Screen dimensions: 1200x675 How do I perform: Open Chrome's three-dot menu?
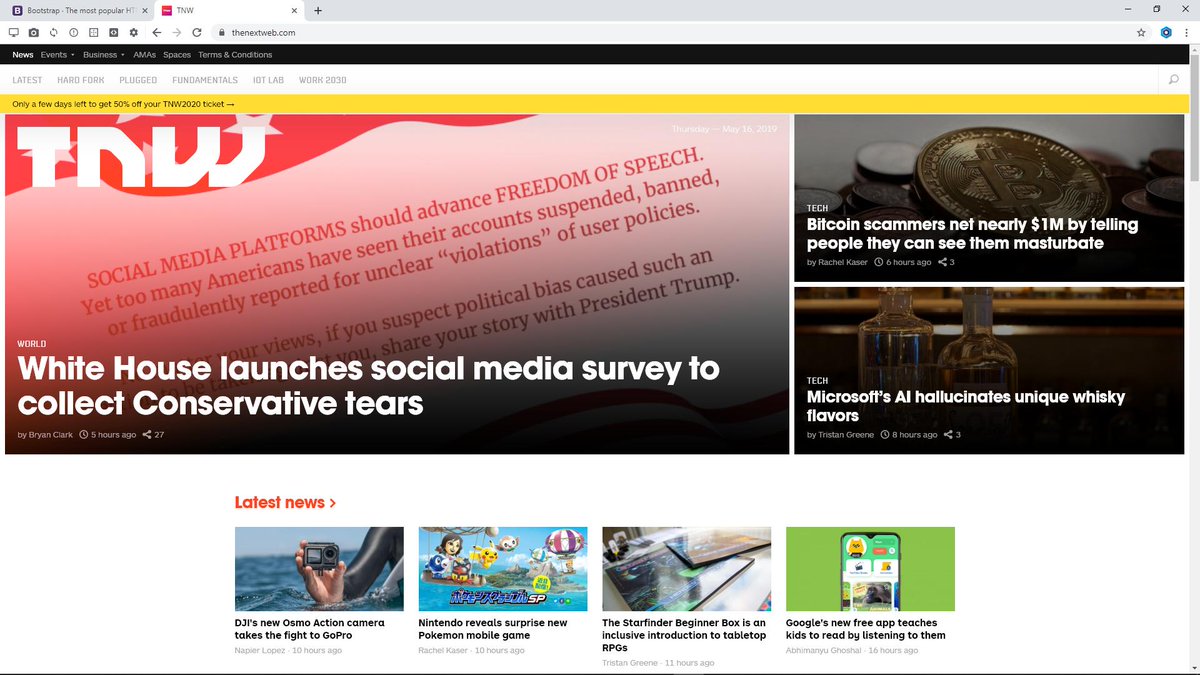1186,32
